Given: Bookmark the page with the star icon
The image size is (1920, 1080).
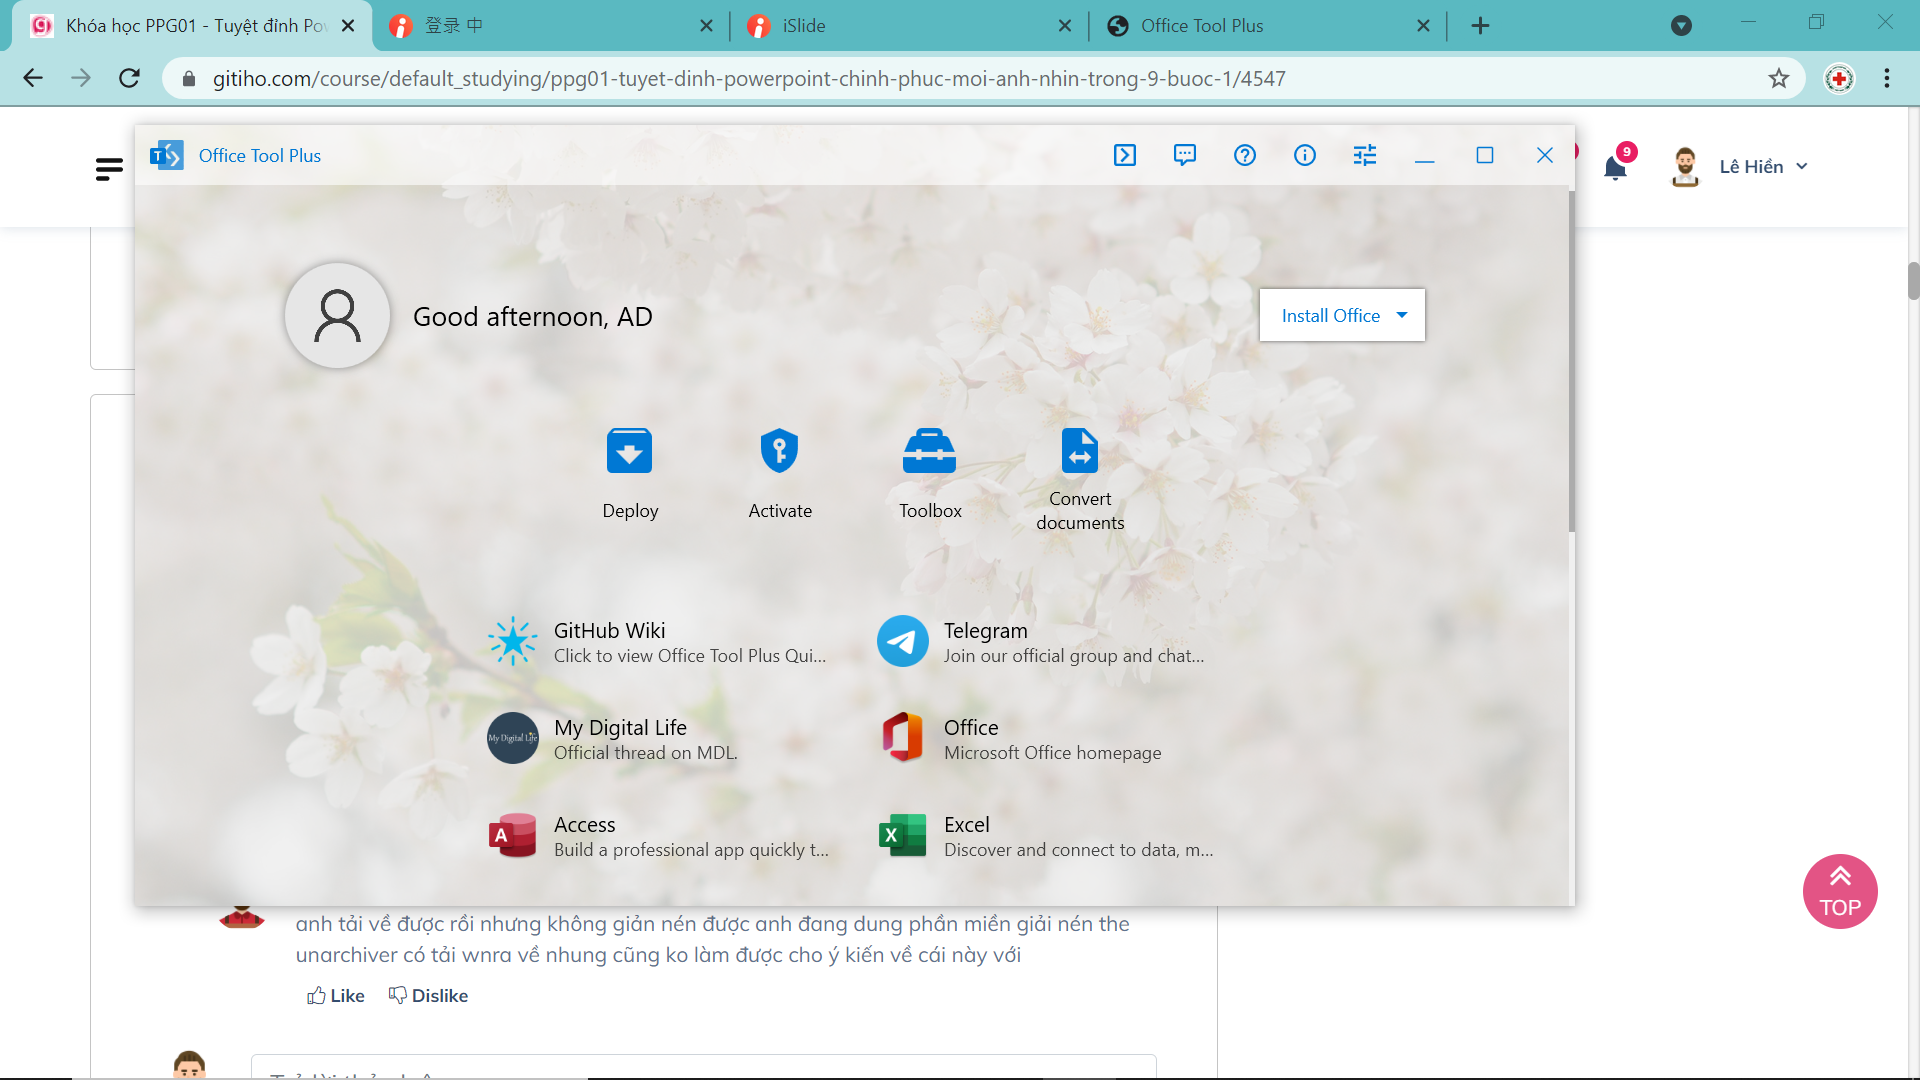Looking at the screenshot, I should click(1779, 78).
